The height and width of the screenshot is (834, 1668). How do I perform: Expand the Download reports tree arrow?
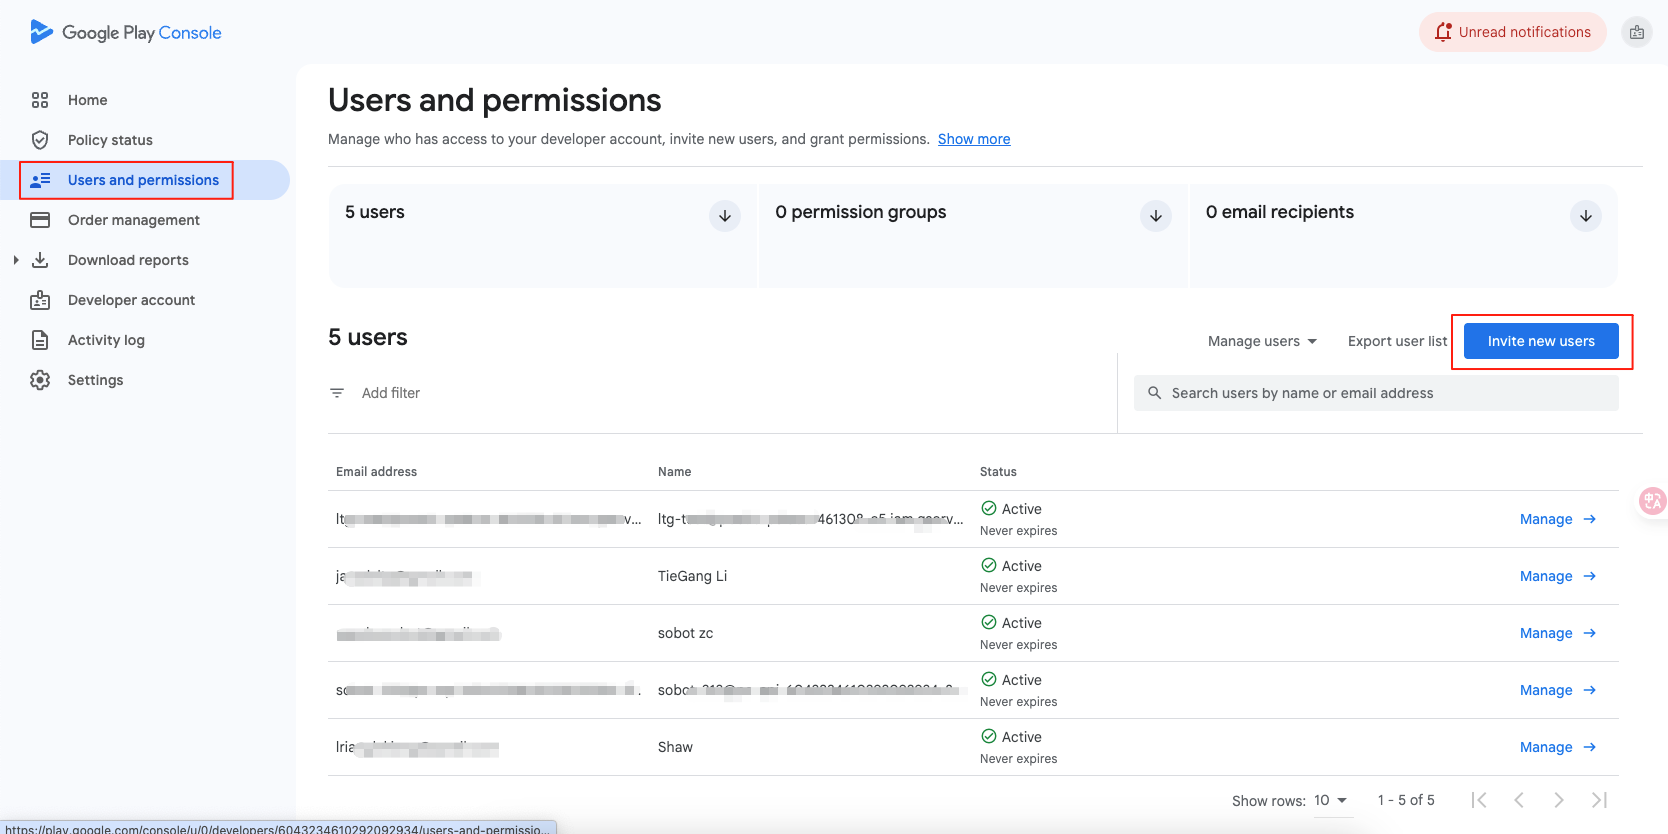click(x=16, y=260)
